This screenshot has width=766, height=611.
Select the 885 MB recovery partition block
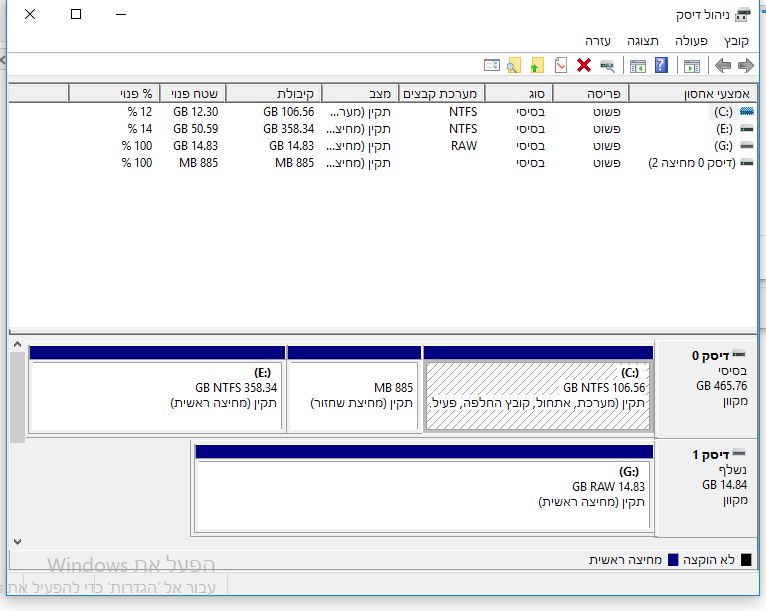354,389
